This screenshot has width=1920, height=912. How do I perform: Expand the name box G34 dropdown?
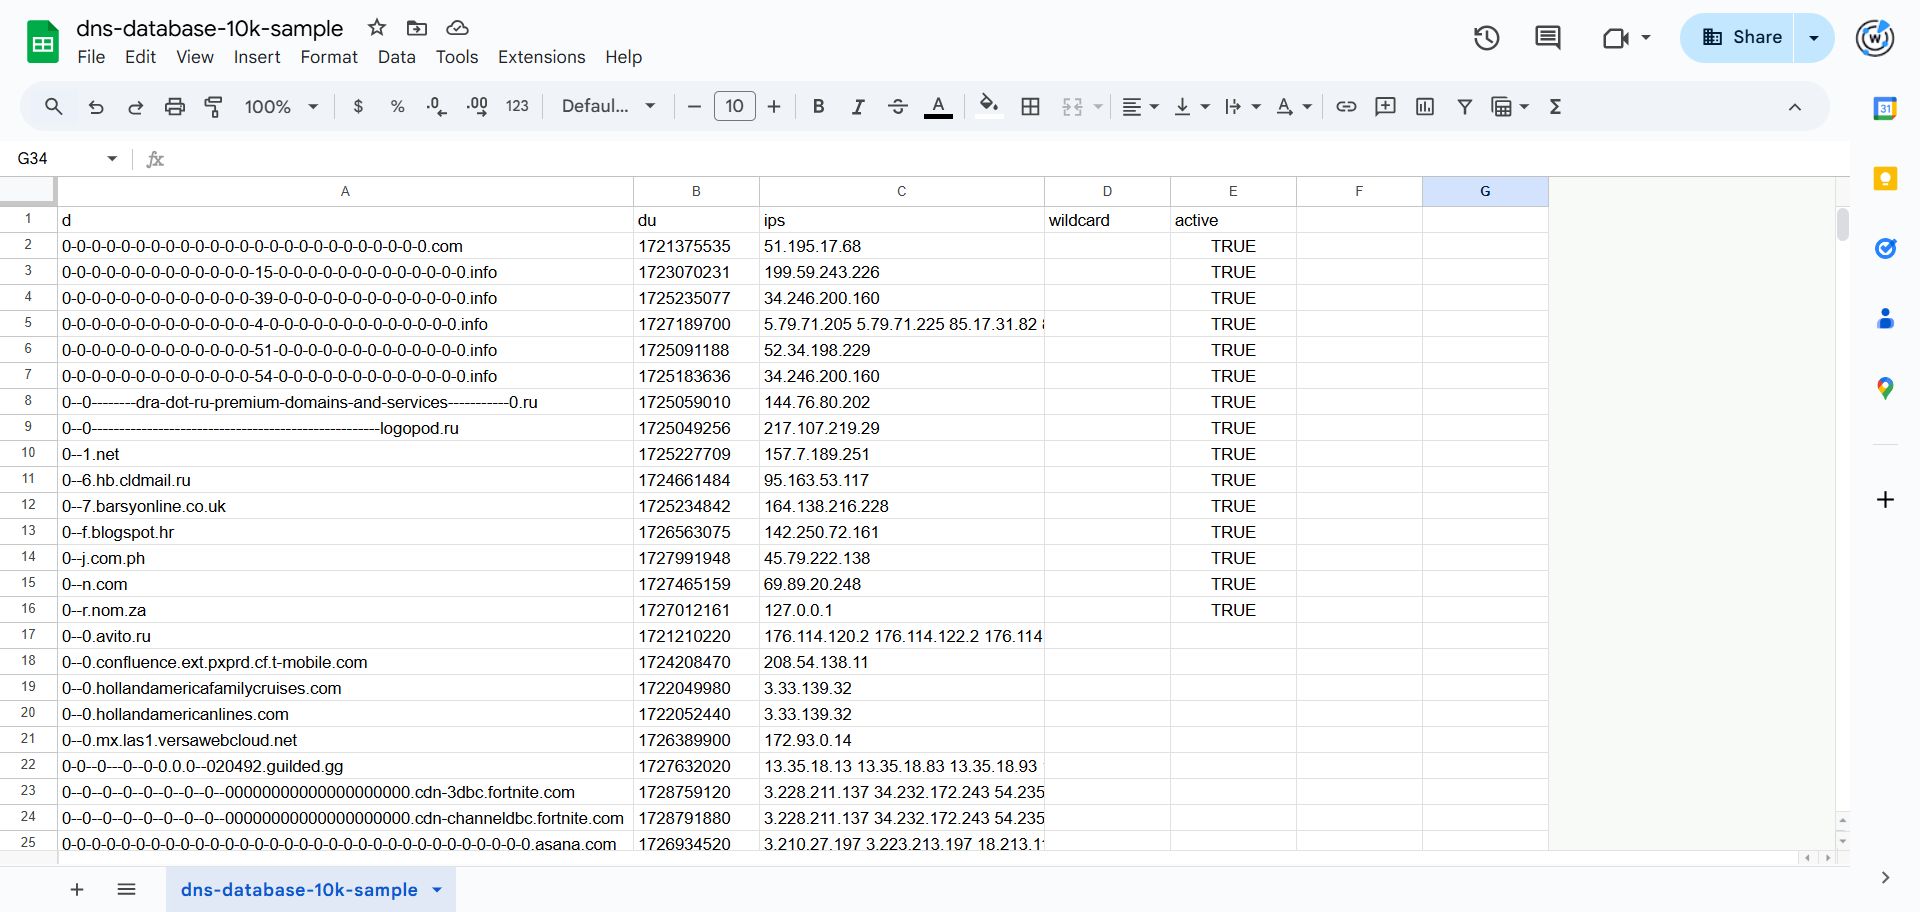pos(112,159)
